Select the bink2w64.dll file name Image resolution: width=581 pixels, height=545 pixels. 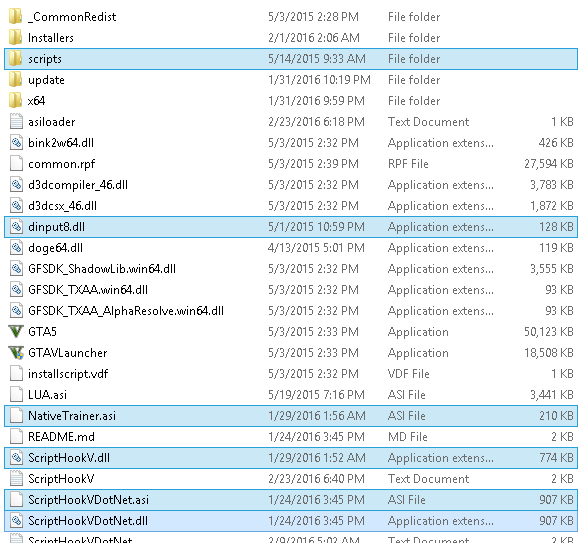click(x=61, y=143)
